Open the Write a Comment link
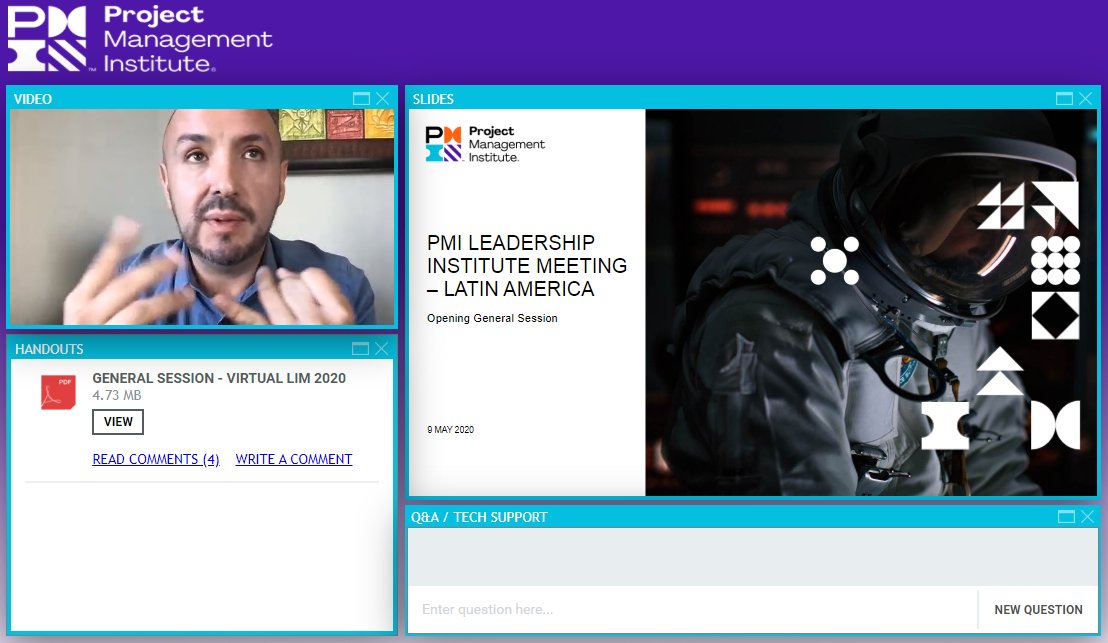The image size is (1108, 643). 294,459
